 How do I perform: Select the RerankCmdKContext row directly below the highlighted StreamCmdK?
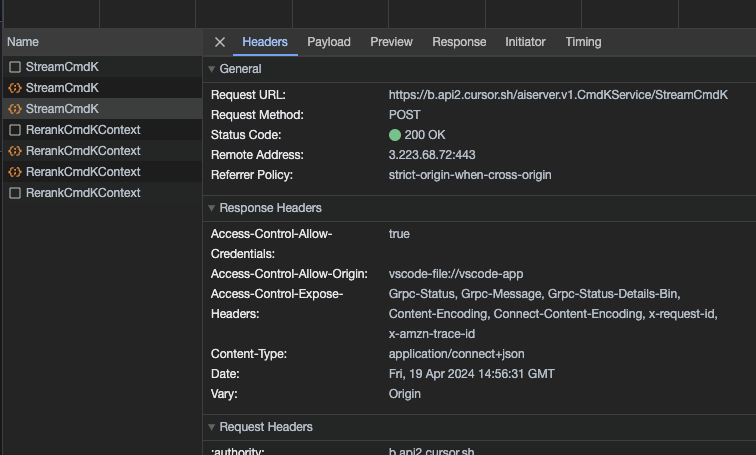click(x=103, y=130)
